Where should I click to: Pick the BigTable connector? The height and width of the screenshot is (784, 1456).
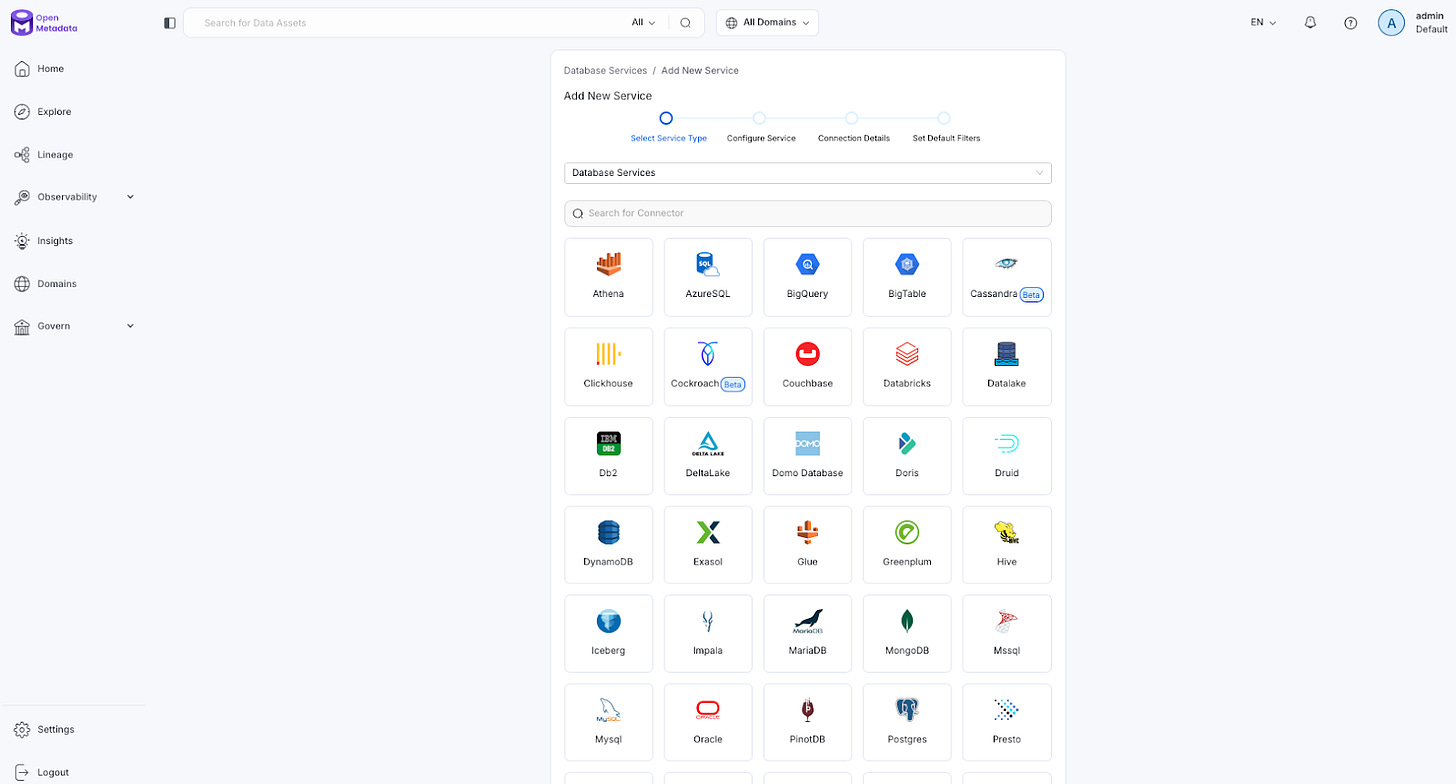(907, 277)
